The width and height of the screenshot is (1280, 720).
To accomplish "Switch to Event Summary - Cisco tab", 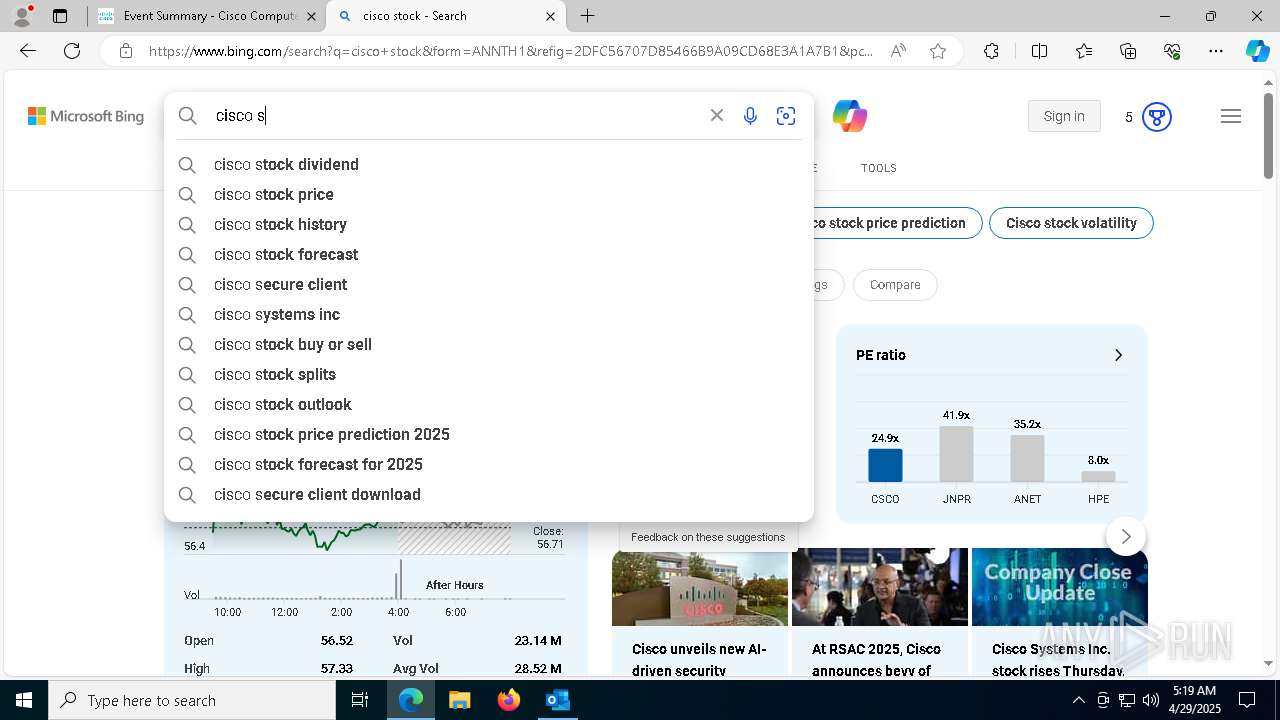I will (x=207, y=16).
